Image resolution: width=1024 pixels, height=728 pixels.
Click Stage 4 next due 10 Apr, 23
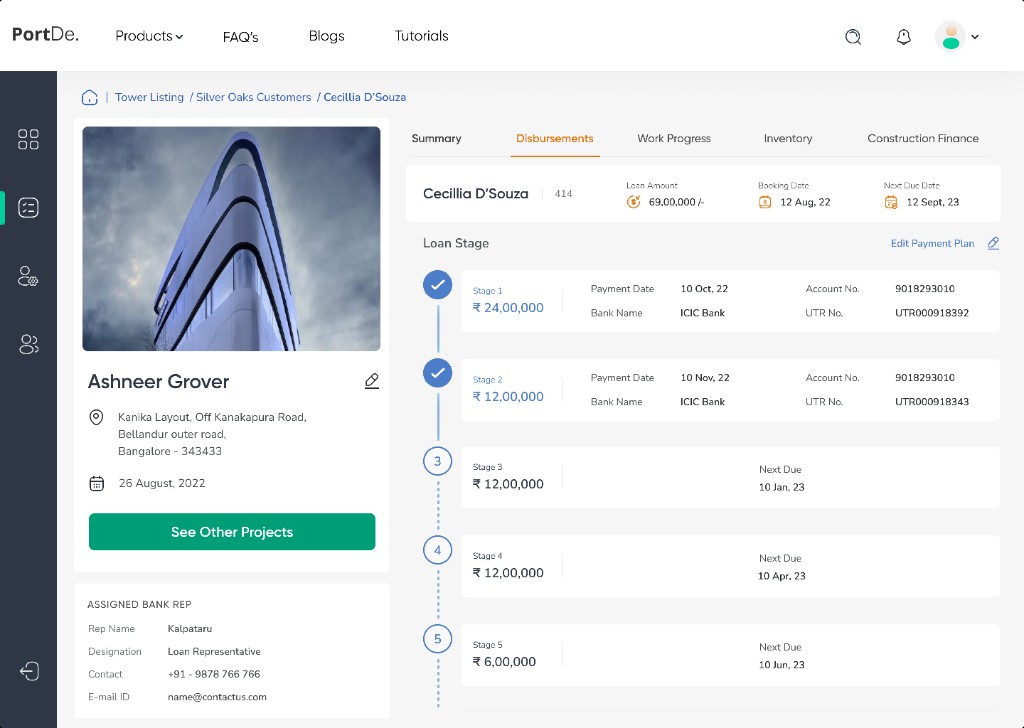[782, 576]
